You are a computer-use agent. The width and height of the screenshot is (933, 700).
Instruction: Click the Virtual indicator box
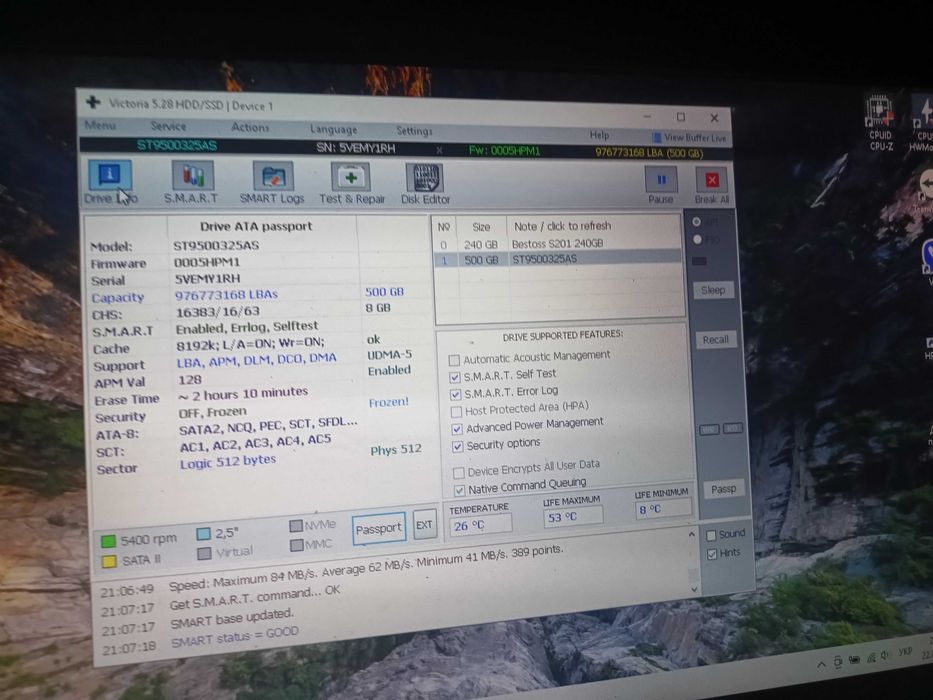[204, 554]
